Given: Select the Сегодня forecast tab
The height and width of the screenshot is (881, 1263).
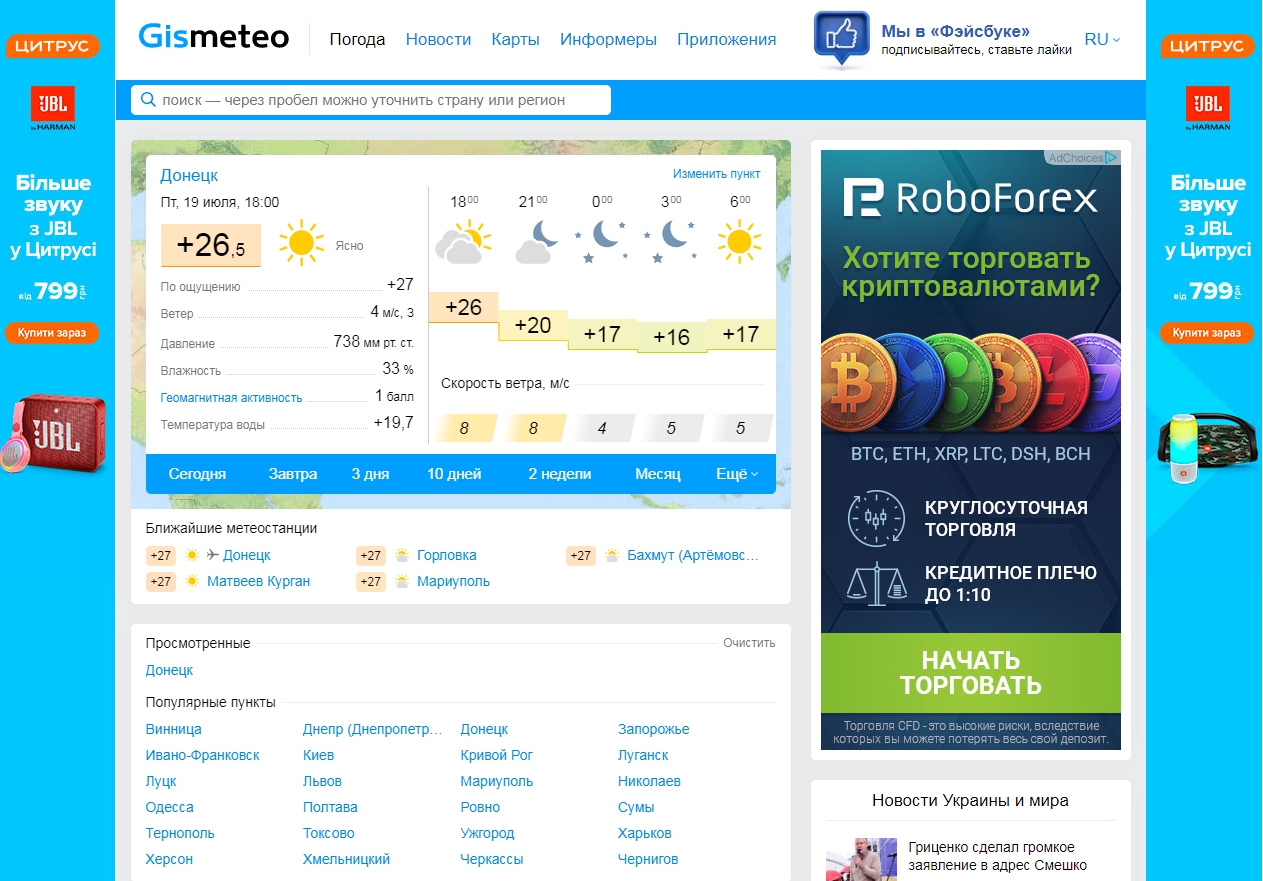Looking at the screenshot, I should point(197,474).
